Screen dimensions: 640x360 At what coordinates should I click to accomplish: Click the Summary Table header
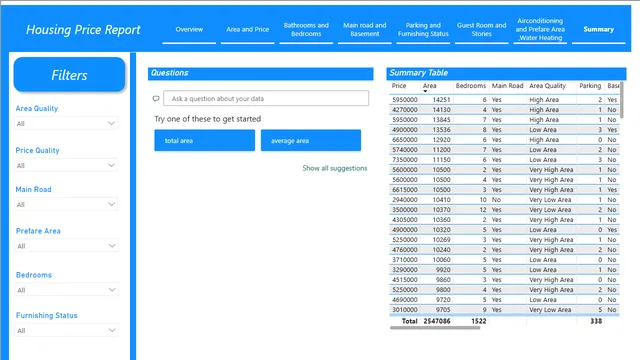(x=506, y=73)
